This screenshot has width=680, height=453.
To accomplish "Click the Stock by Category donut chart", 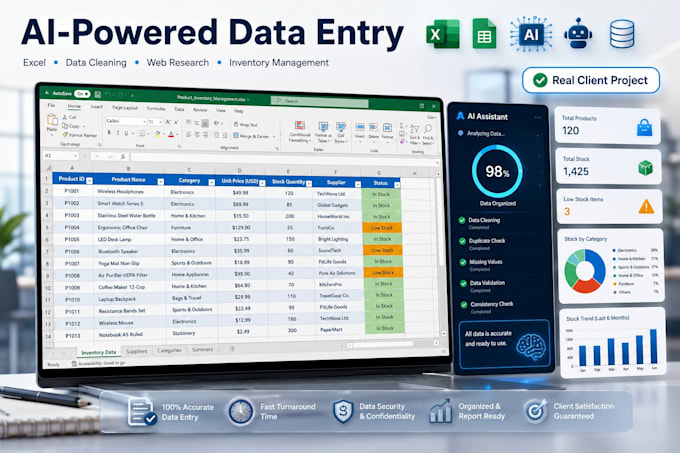I will tap(585, 270).
